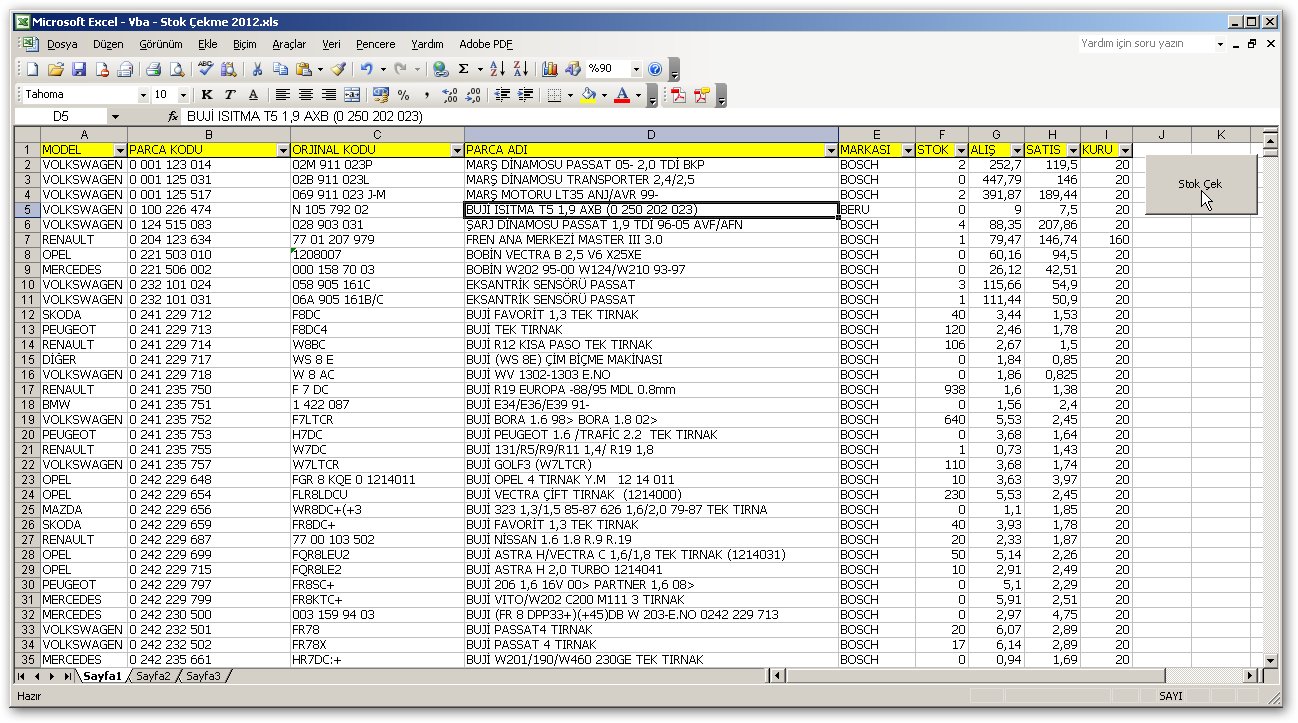Image resolution: width=1298 pixels, height=723 pixels.
Task: Expand the %90 zoom dropdown
Action: point(635,69)
